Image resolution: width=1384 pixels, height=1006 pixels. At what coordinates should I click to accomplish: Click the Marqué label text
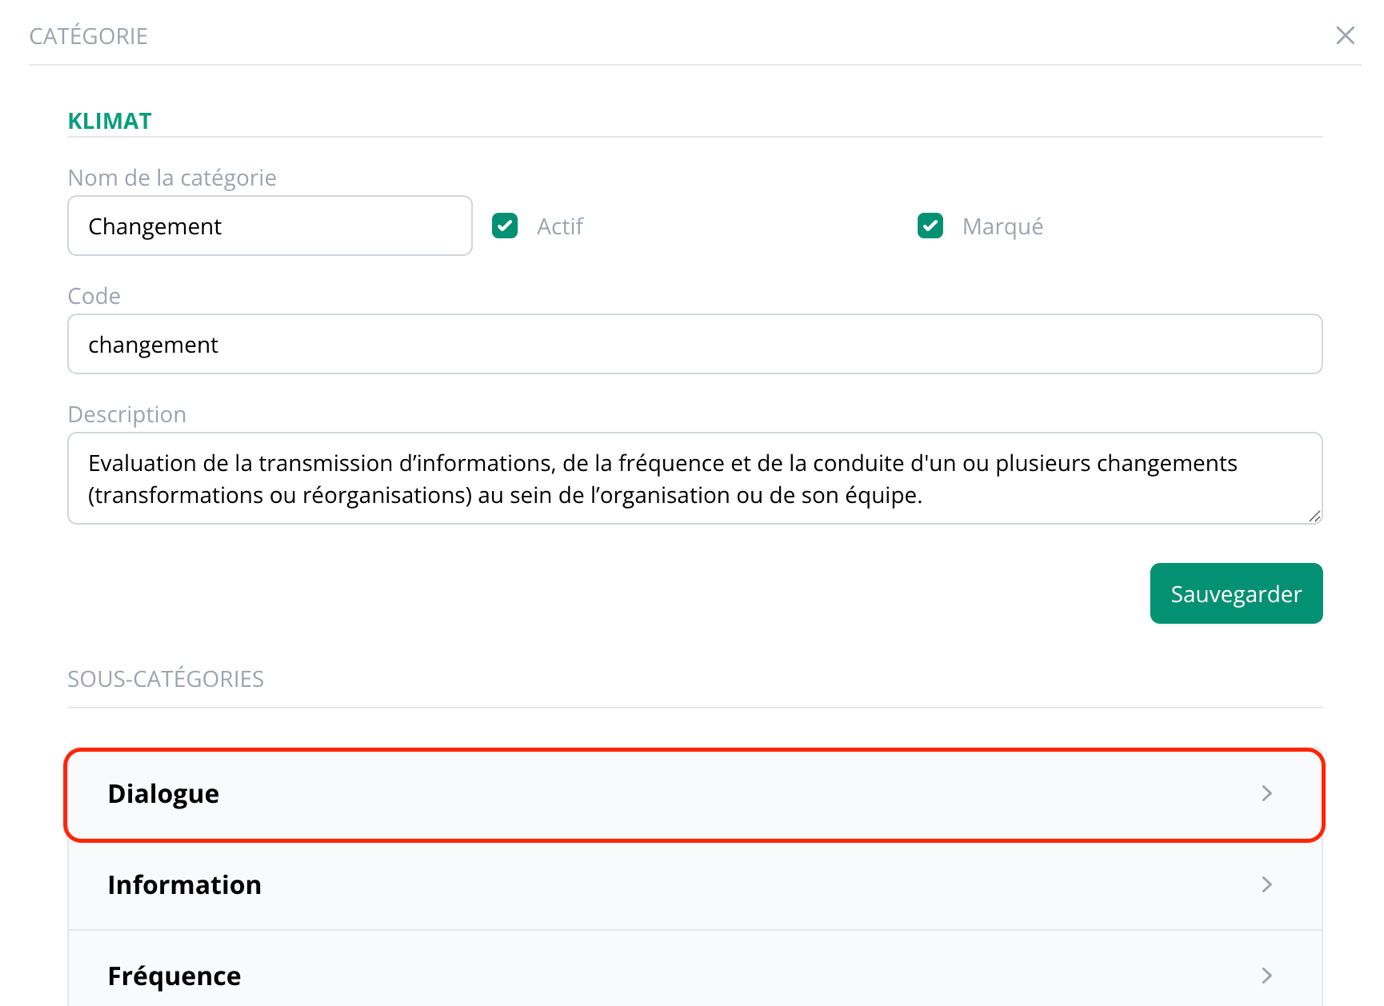[1002, 227]
